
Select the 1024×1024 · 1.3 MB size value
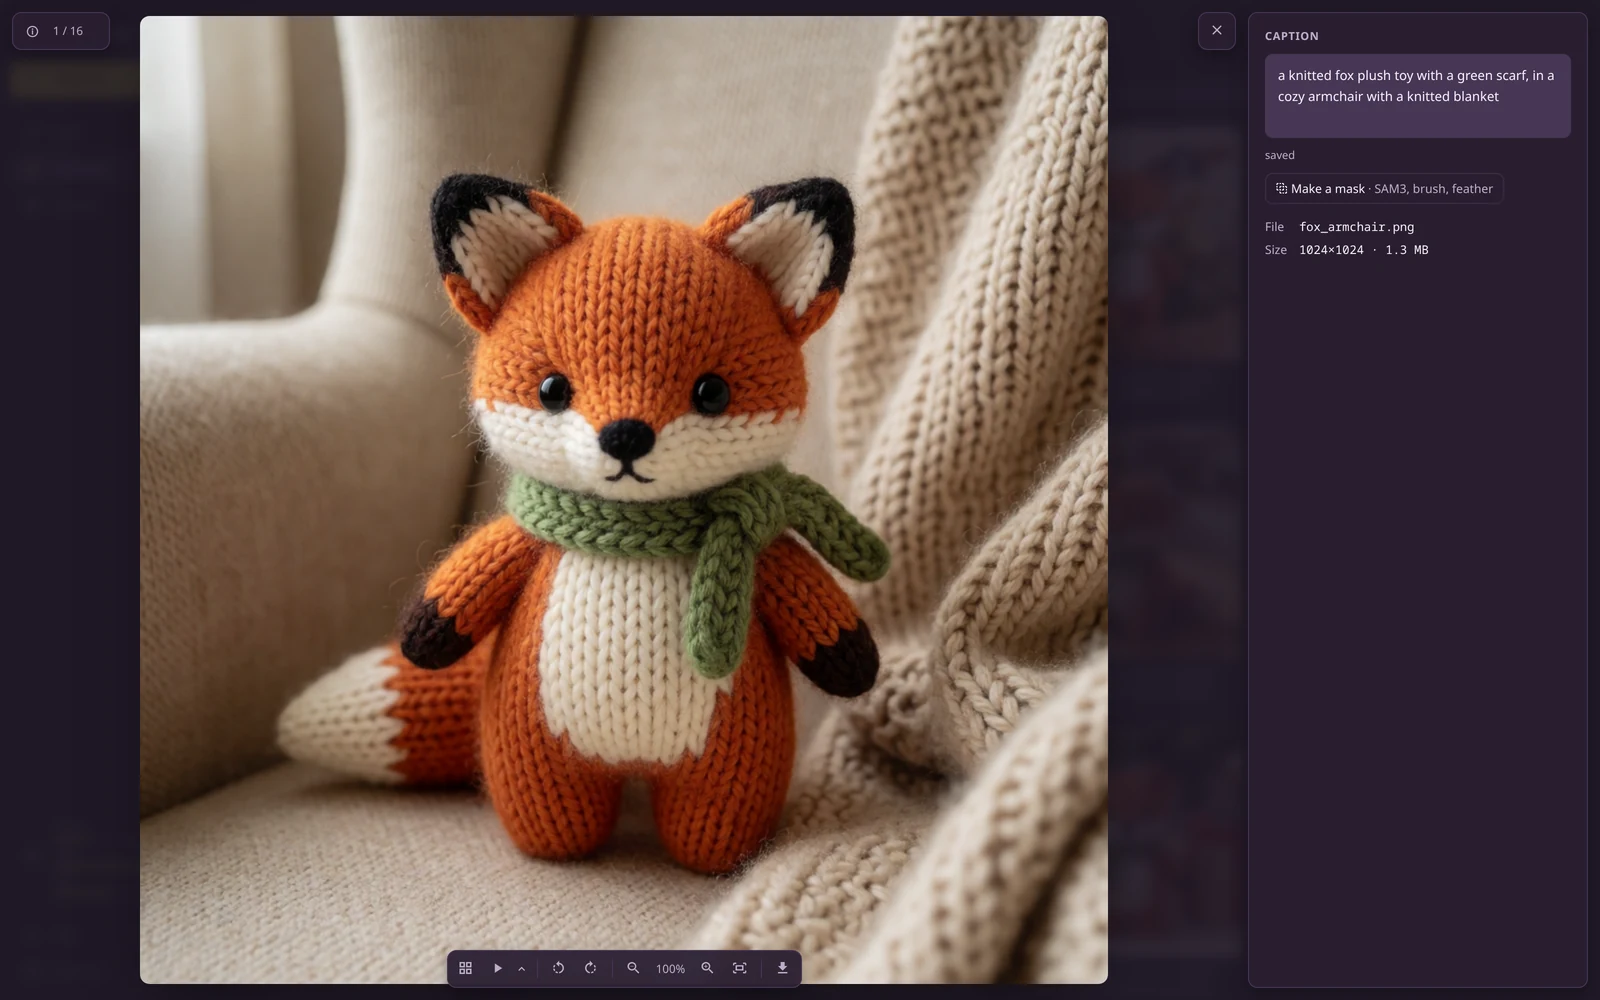coord(1363,250)
